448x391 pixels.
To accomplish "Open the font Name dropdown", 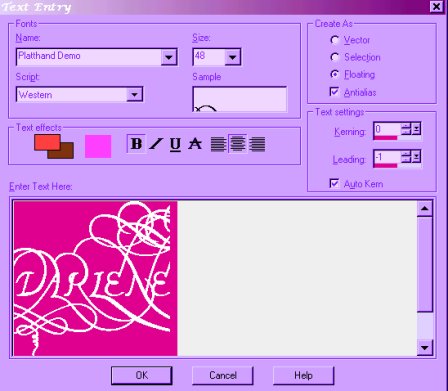I will (x=169, y=57).
